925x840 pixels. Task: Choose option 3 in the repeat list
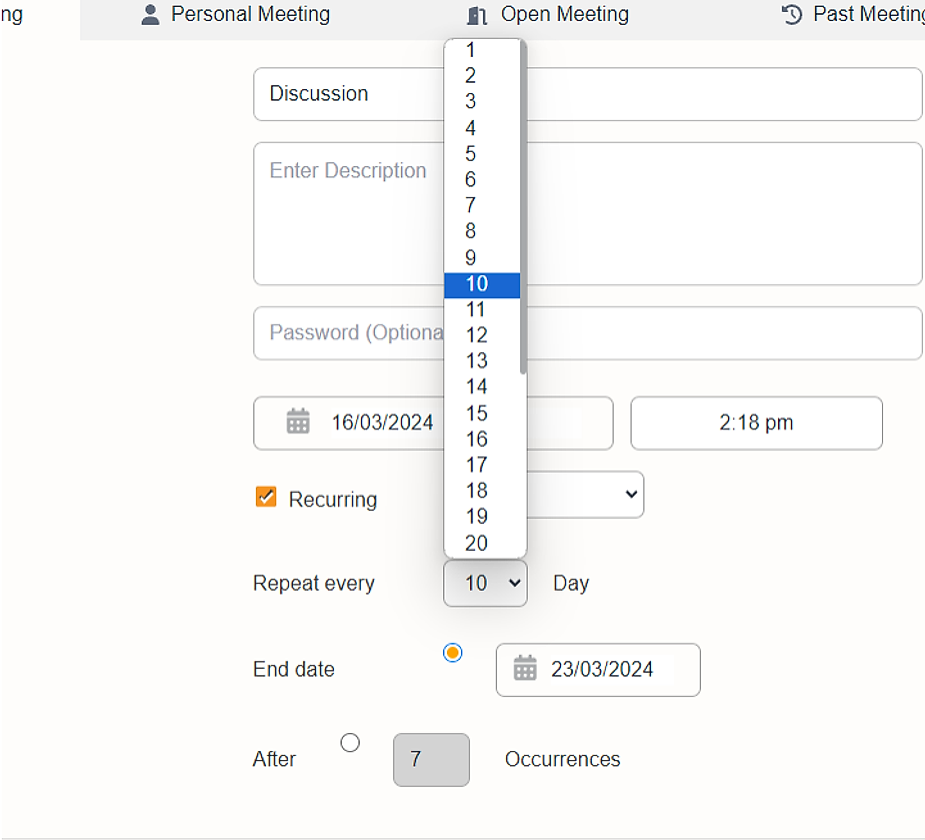482,101
